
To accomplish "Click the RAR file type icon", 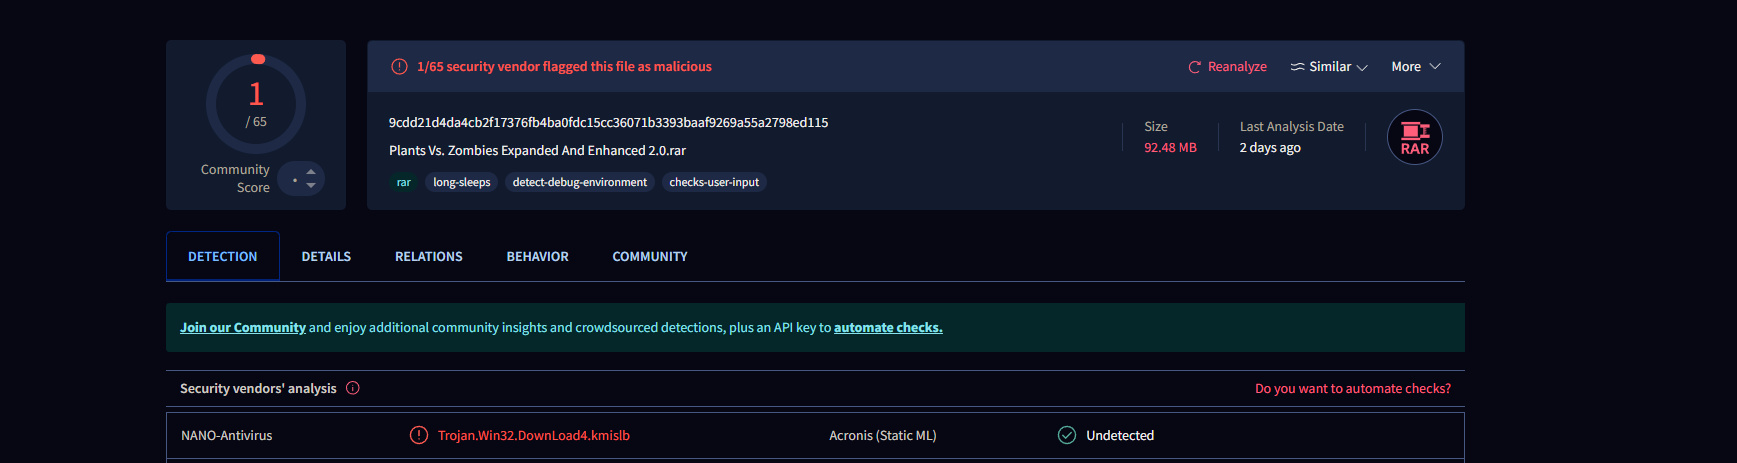I will 1414,137.
